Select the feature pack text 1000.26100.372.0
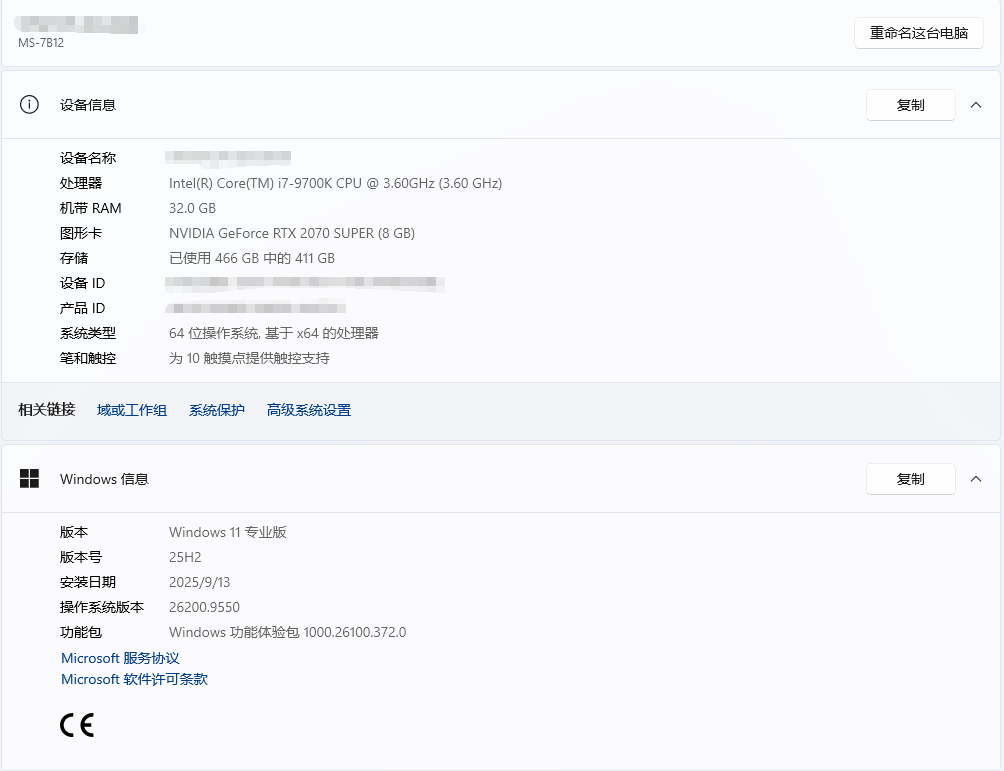Image resolution: width=1004 pixels, height=771 pixels. [355, 632]
